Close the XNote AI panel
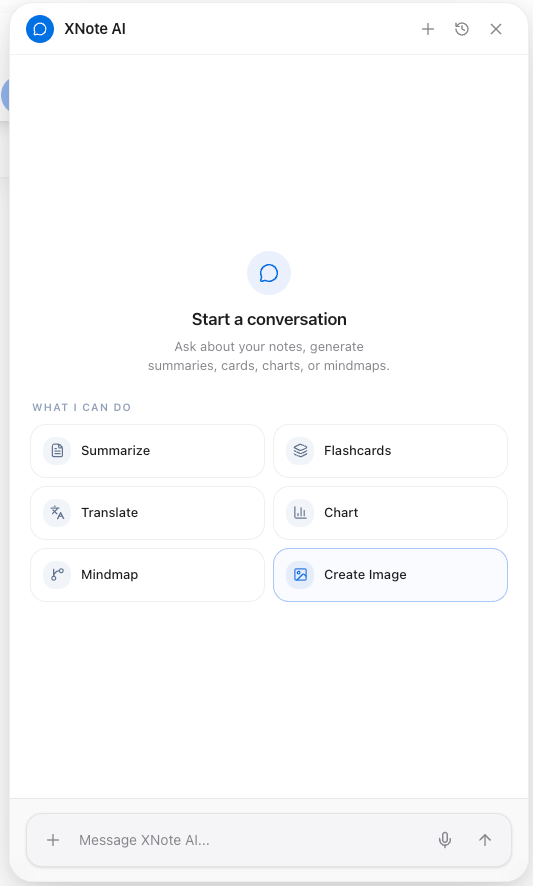The height and width of the screenshot is (886, 533). click(496, 29)
